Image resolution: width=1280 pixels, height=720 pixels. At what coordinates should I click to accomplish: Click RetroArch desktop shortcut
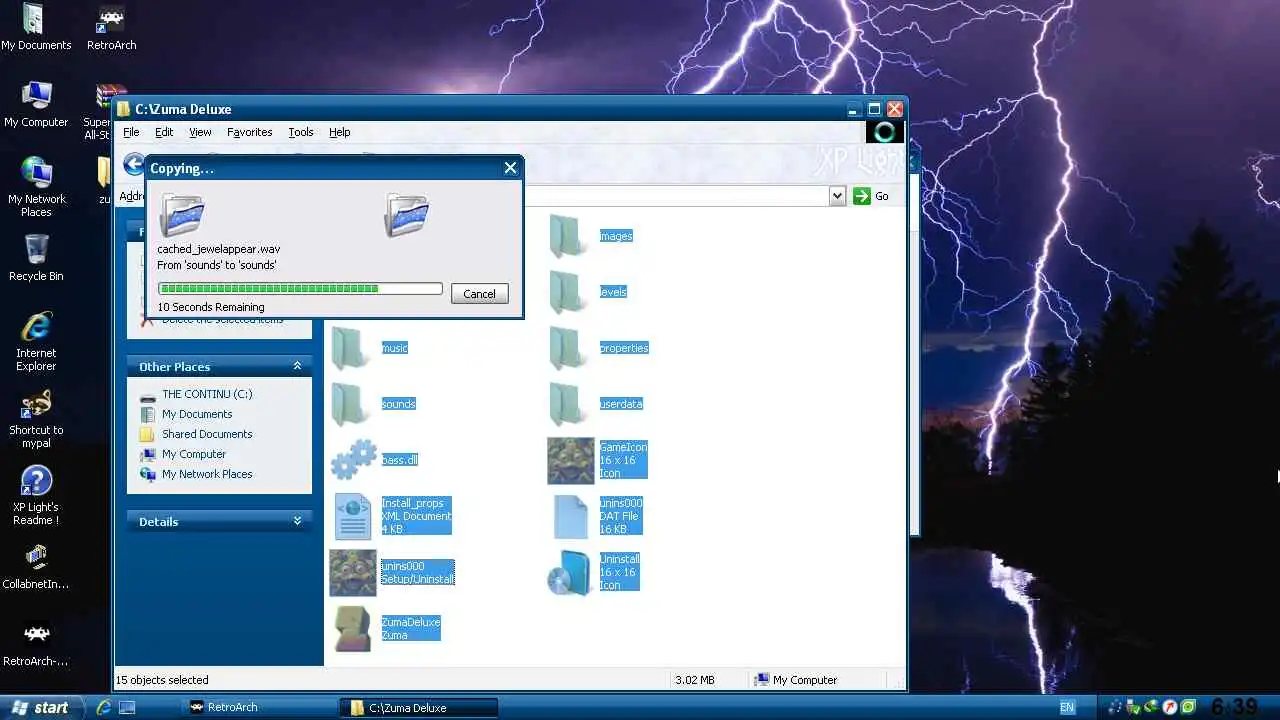pos(111,27)
